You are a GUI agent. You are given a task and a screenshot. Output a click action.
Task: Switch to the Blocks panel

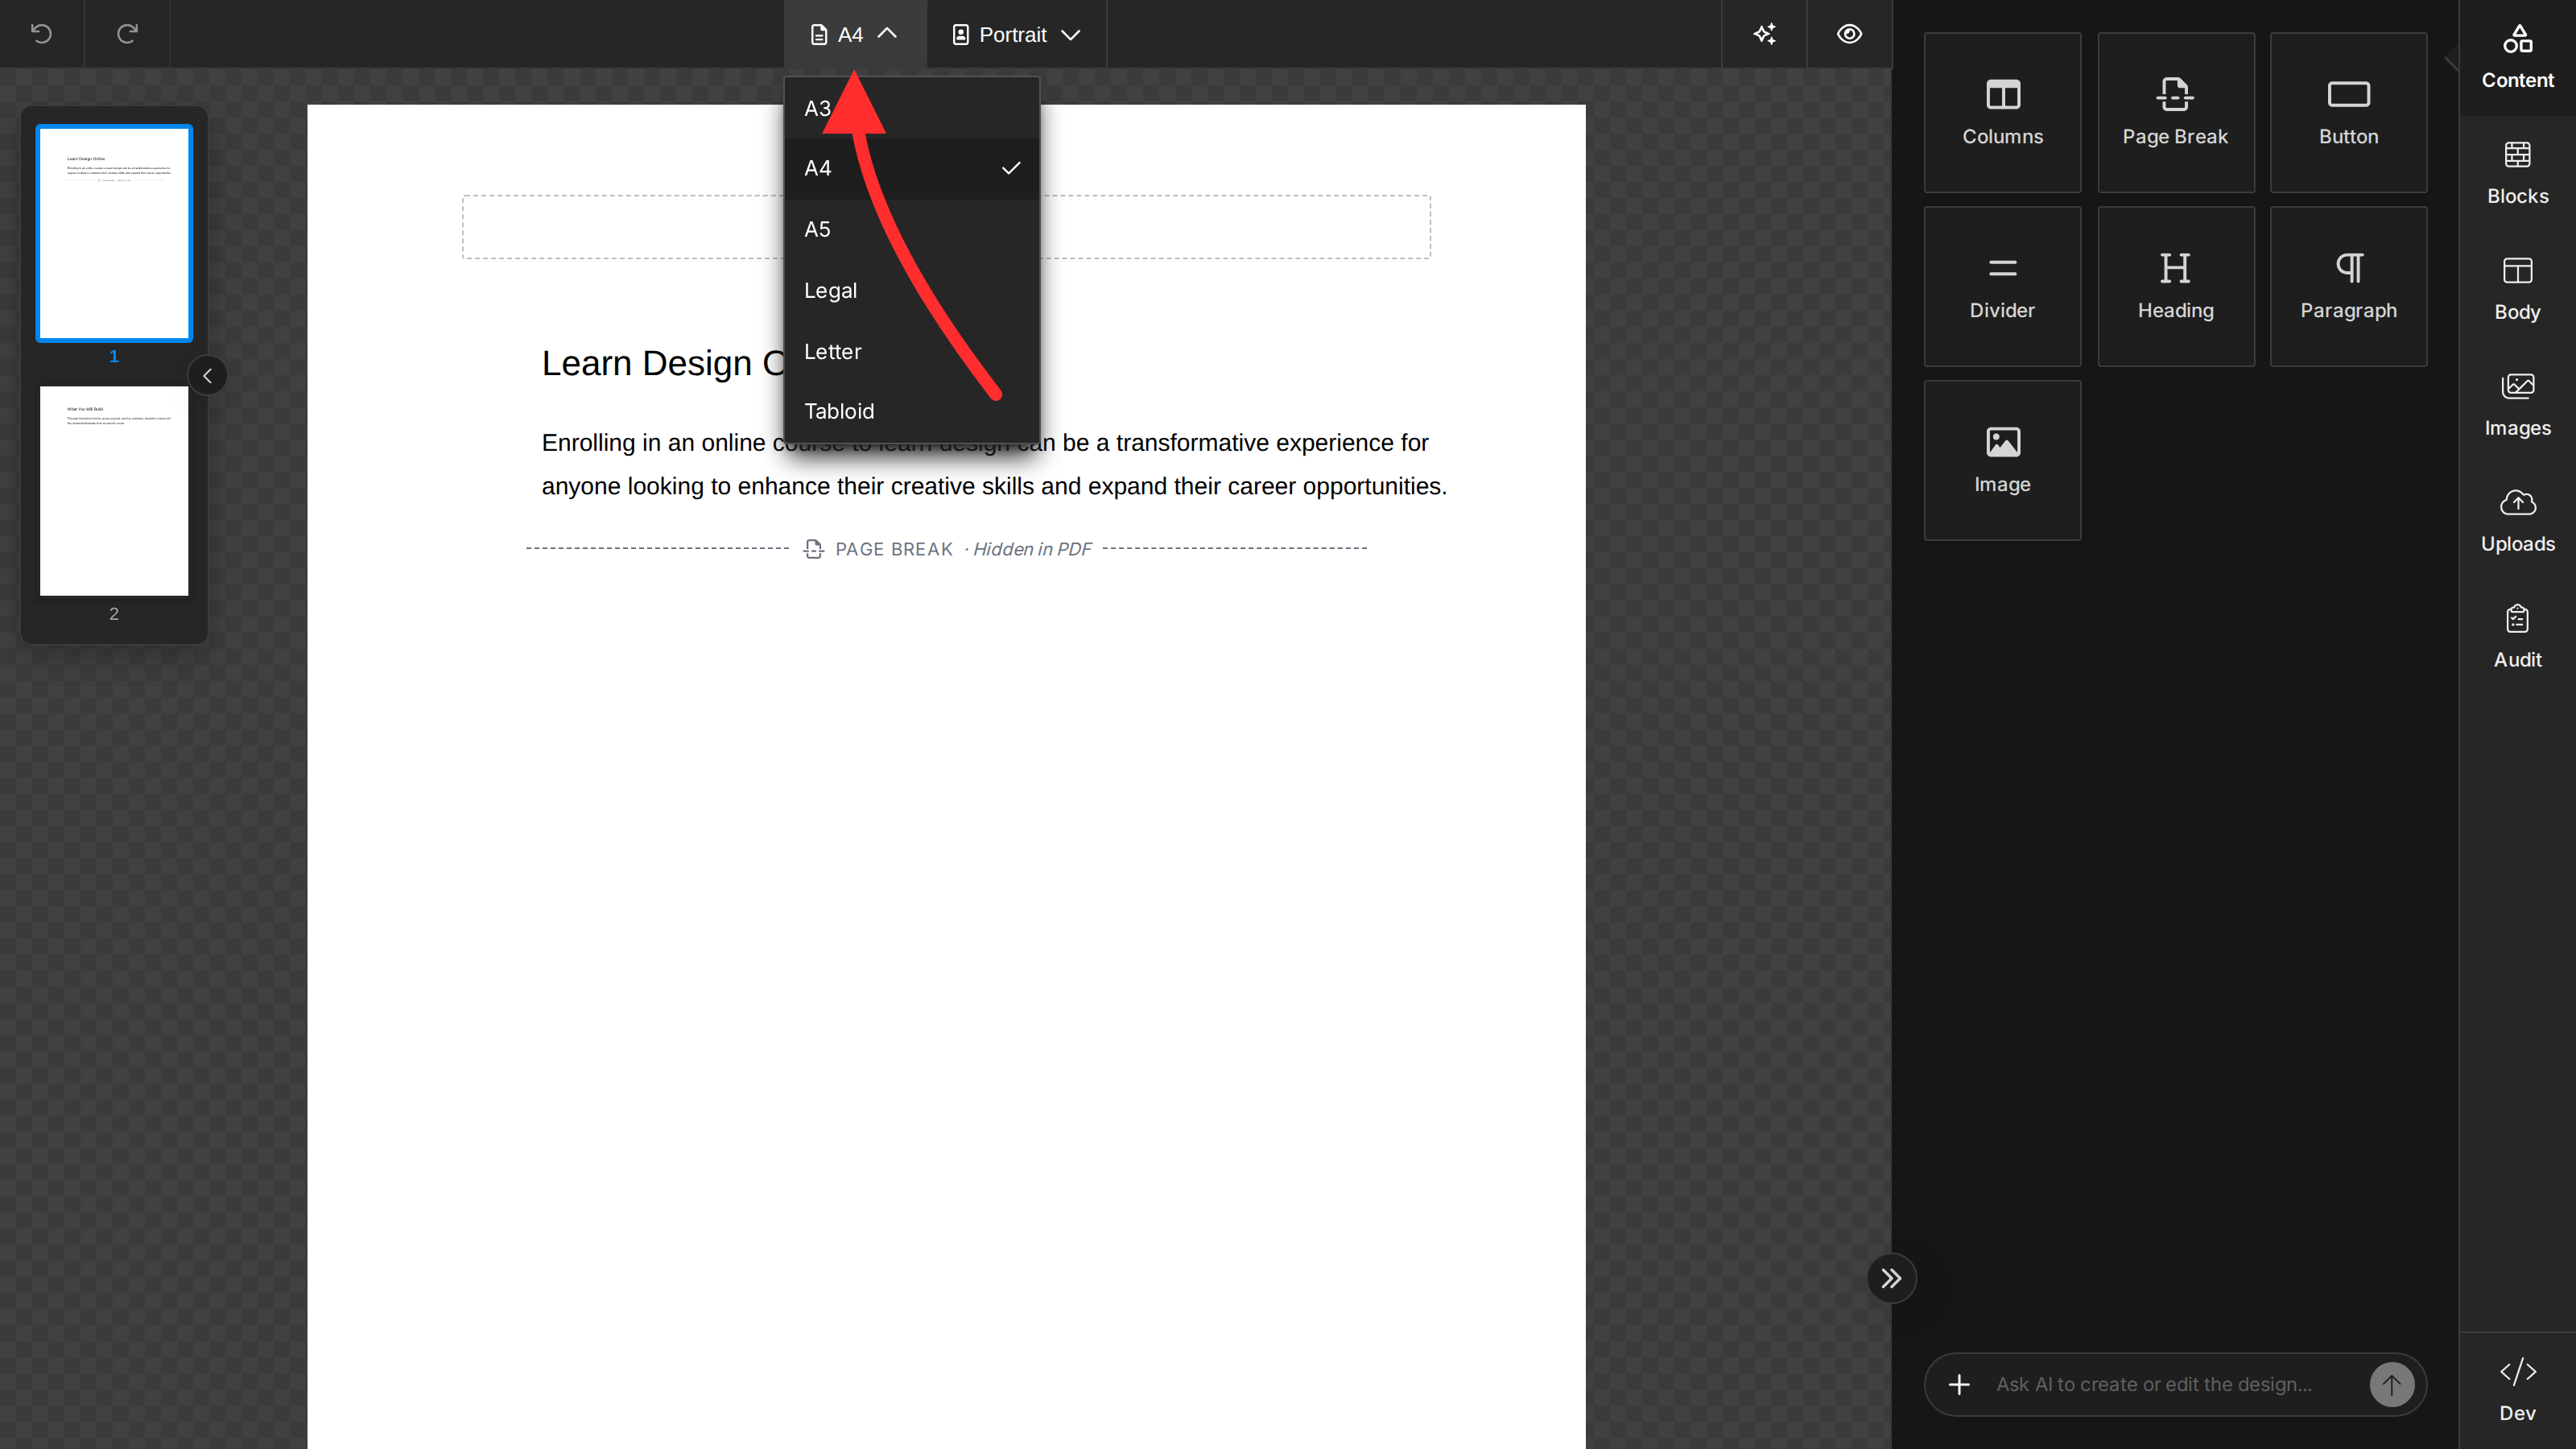(2517, 173)
